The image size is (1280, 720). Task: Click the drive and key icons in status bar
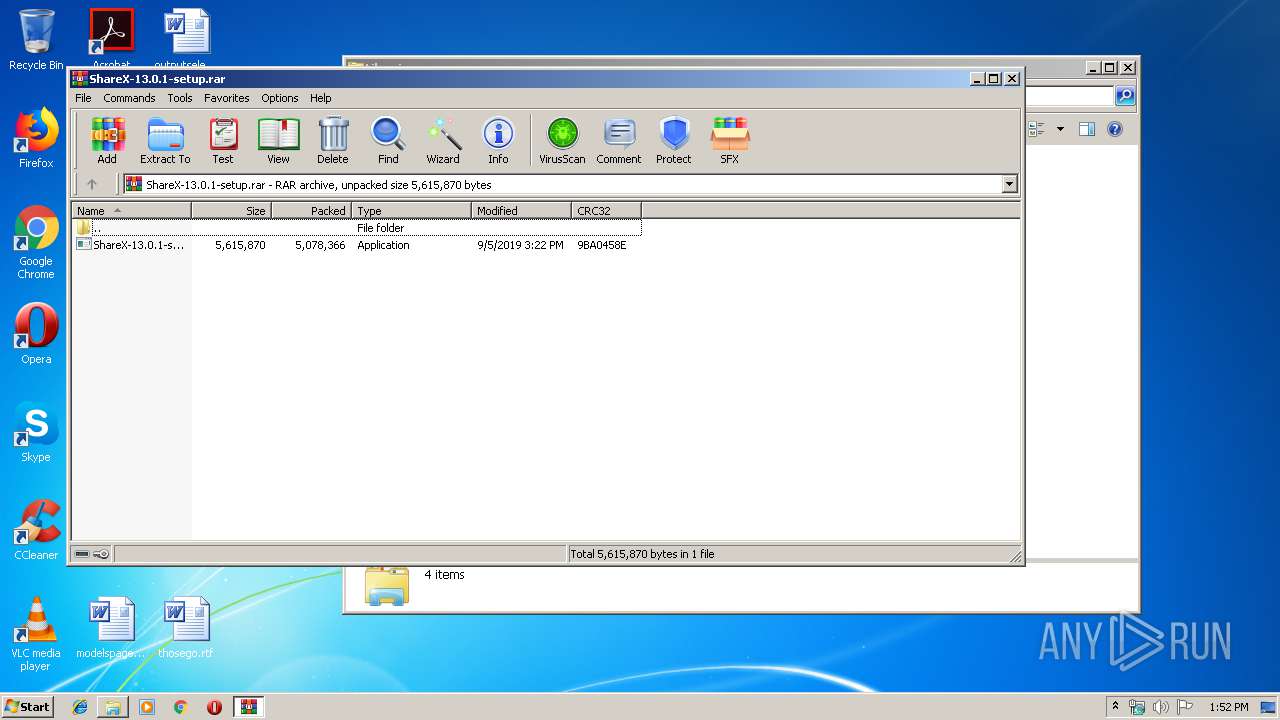tap(92, 554)
